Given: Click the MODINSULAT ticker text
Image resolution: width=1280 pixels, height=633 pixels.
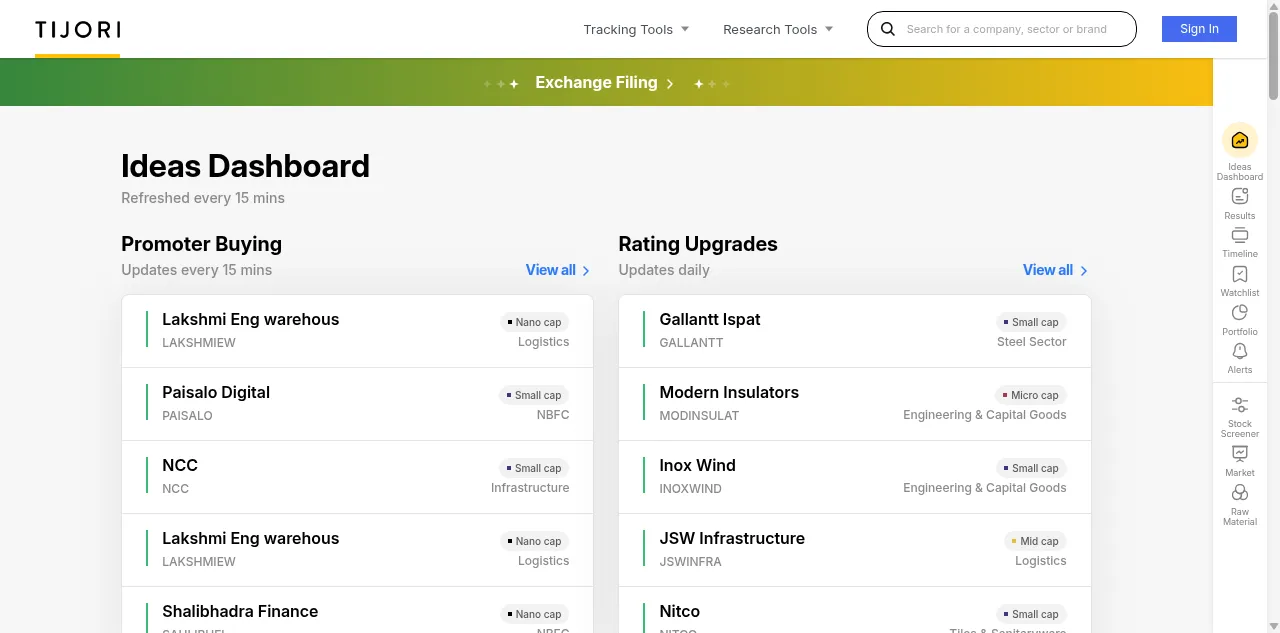Looking at the screenshot, I should point(699,416).
